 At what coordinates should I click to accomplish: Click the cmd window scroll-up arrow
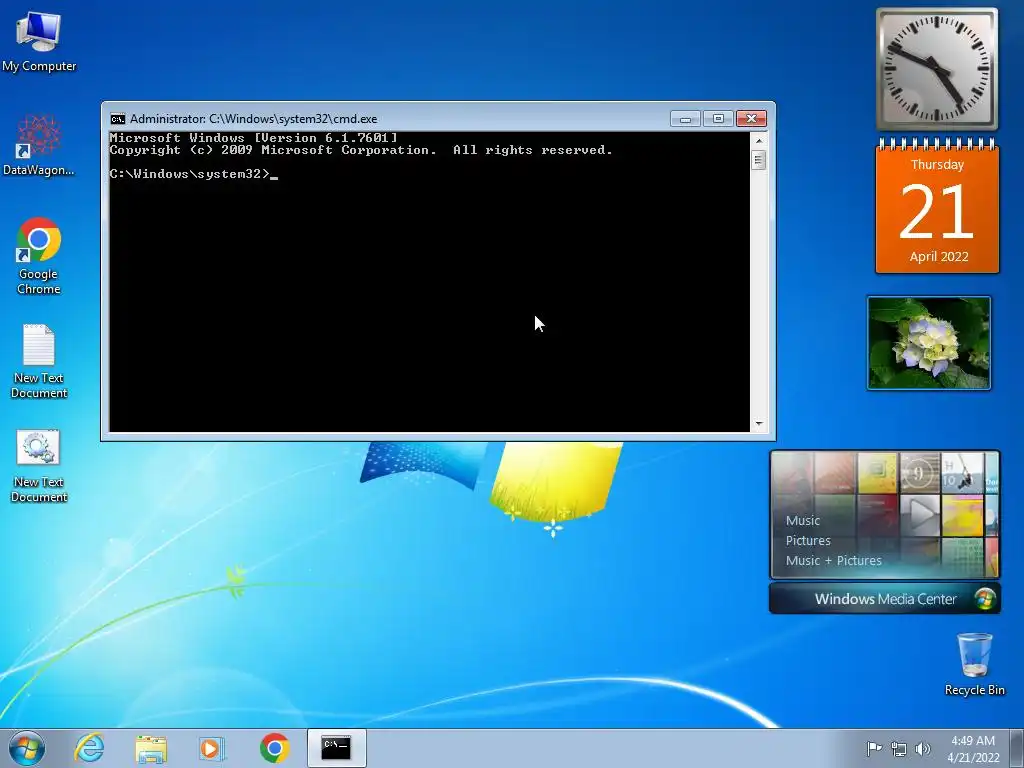click(758, 140)
